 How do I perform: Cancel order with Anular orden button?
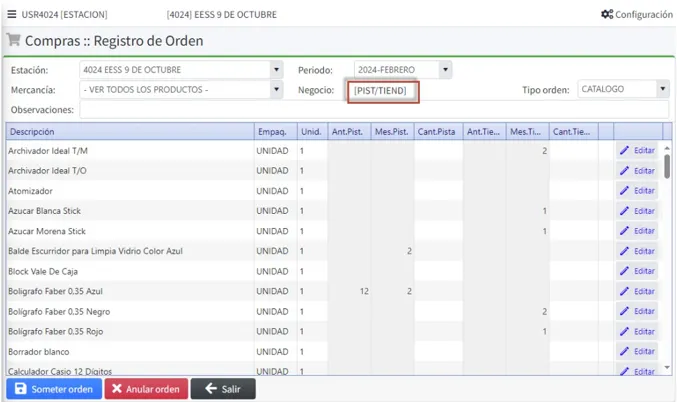(146, 389)
